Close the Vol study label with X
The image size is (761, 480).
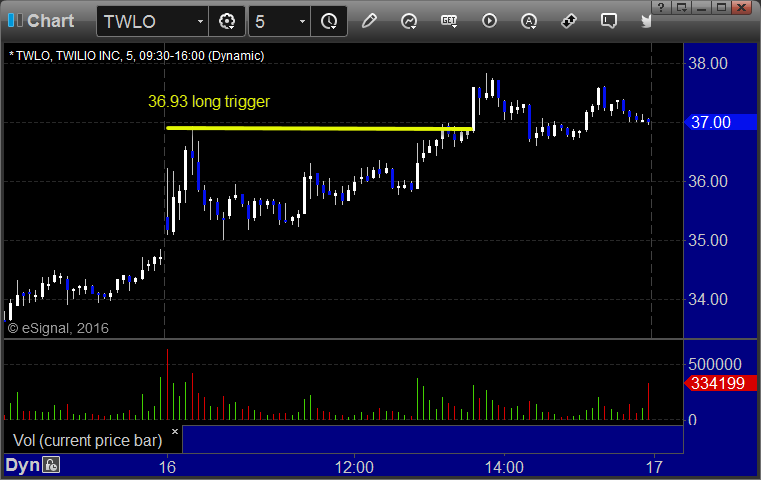(175, 431)
